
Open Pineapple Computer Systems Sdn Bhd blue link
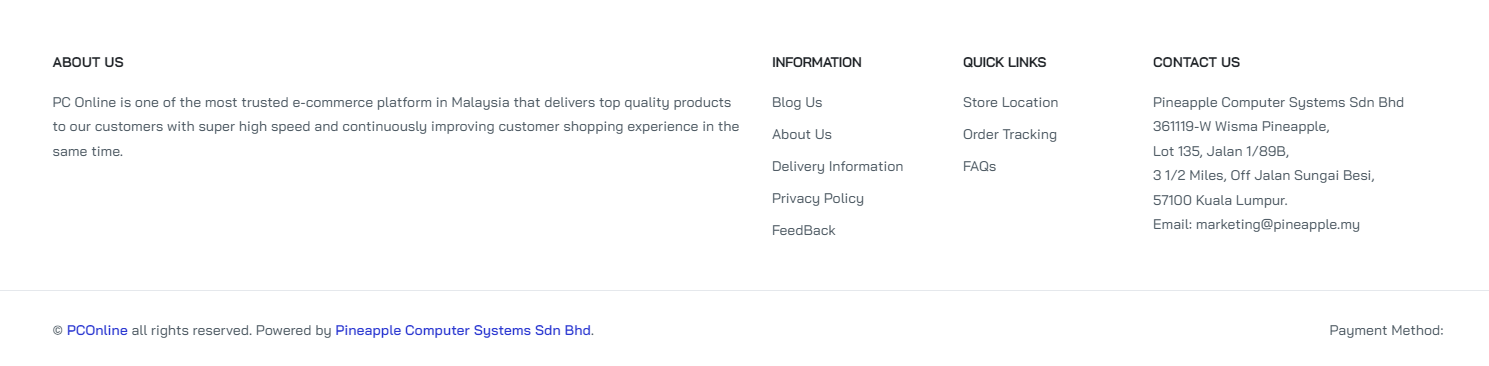pos(463,330)
